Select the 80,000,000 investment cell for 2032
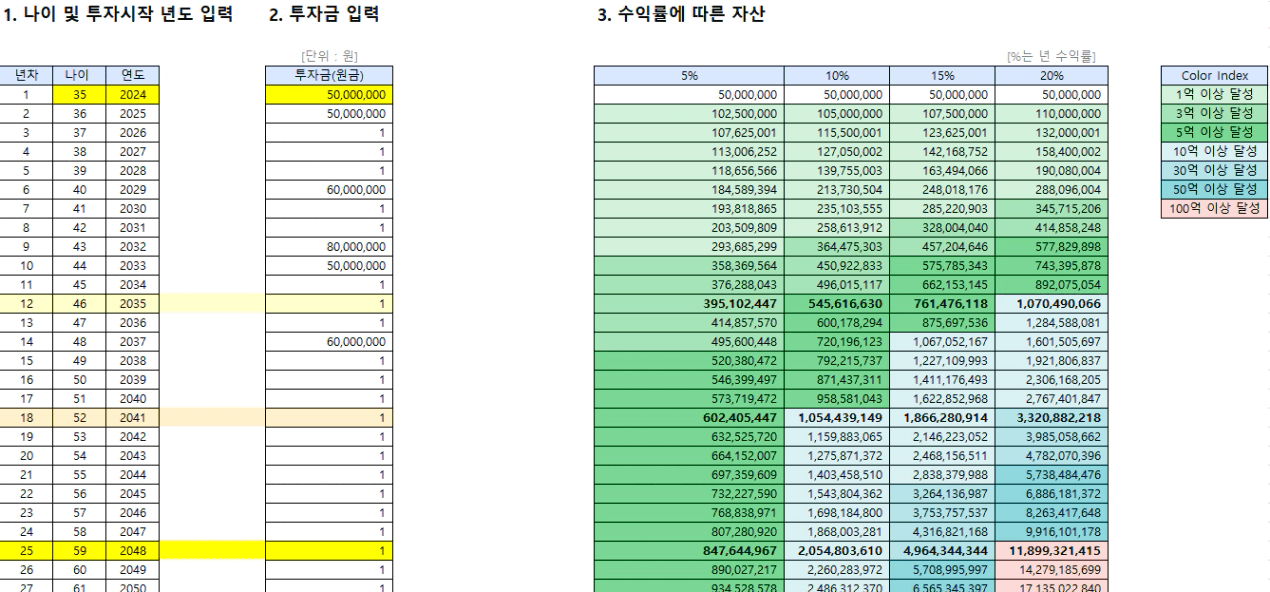Viewport: 1270px width, 592px height. [x=329, y=246]
